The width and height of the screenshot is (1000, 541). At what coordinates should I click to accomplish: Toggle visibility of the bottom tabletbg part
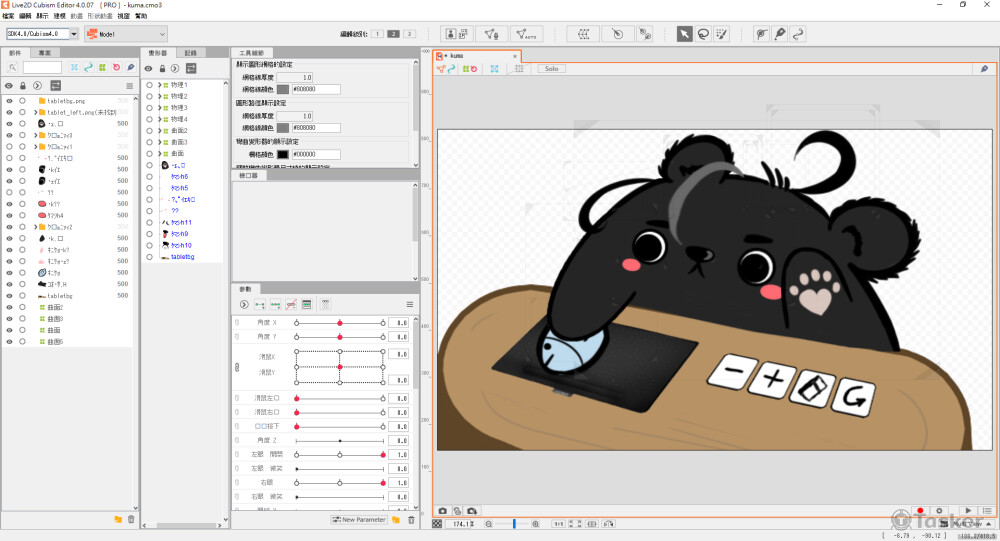(9, 296)
